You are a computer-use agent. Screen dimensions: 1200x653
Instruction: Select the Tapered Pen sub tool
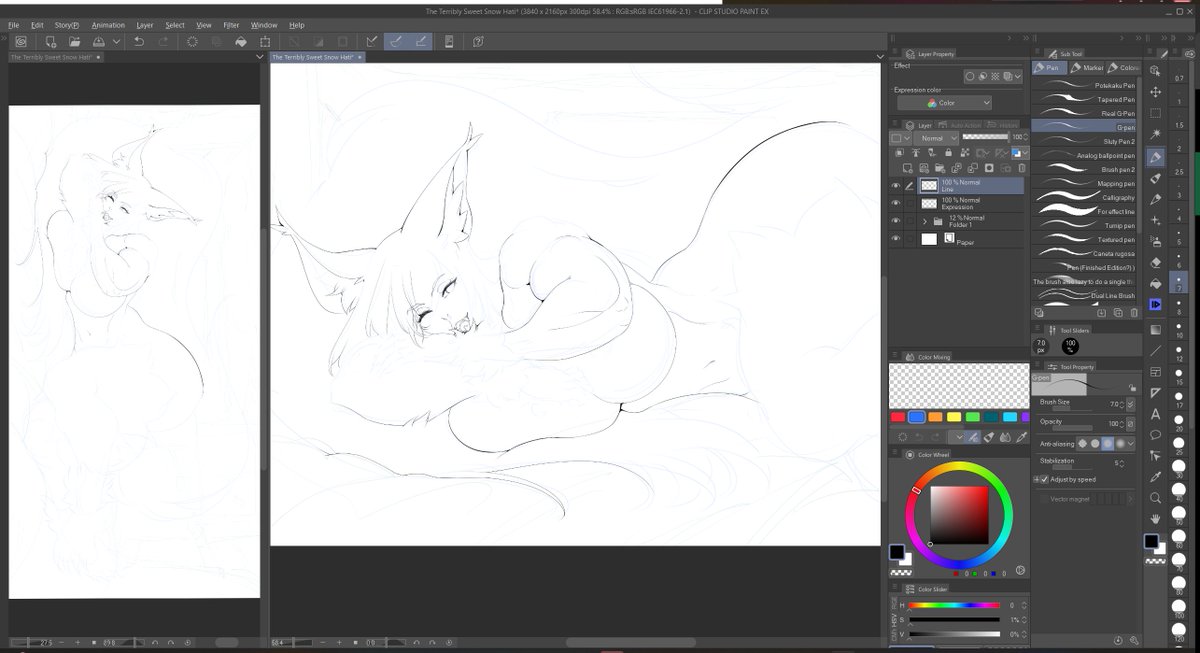[x=1084, y=99]
